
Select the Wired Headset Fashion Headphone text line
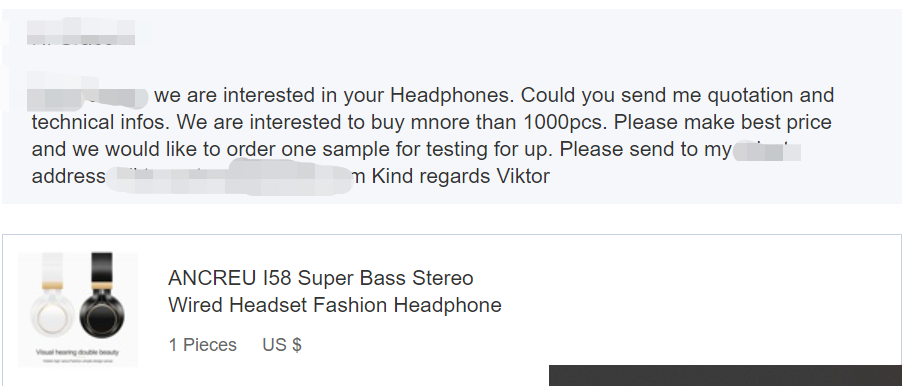(335, 305)
